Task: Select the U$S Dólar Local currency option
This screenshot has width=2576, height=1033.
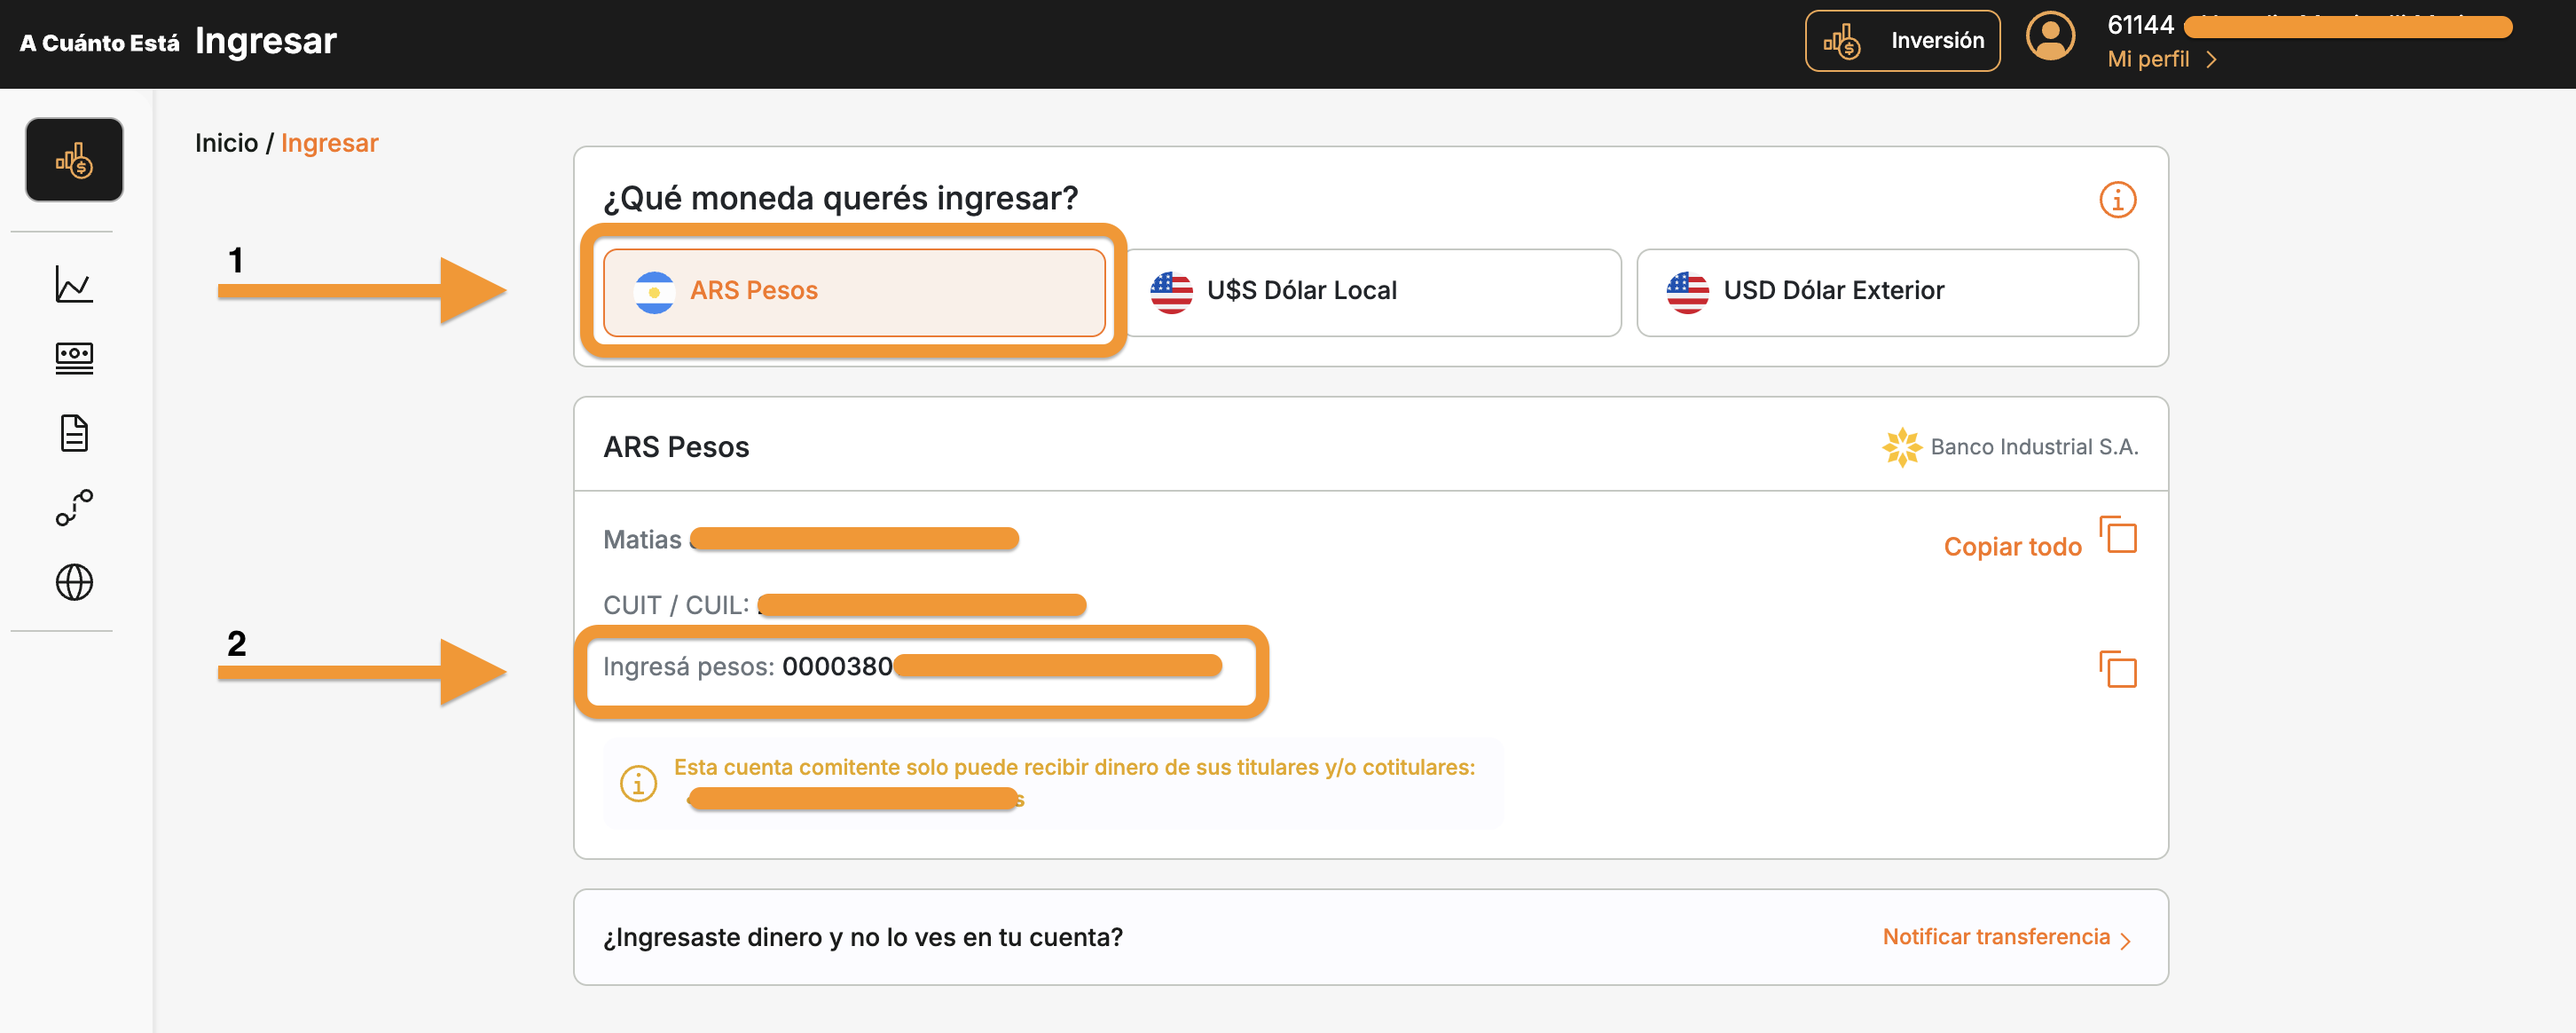Action: click(1375, 291)
